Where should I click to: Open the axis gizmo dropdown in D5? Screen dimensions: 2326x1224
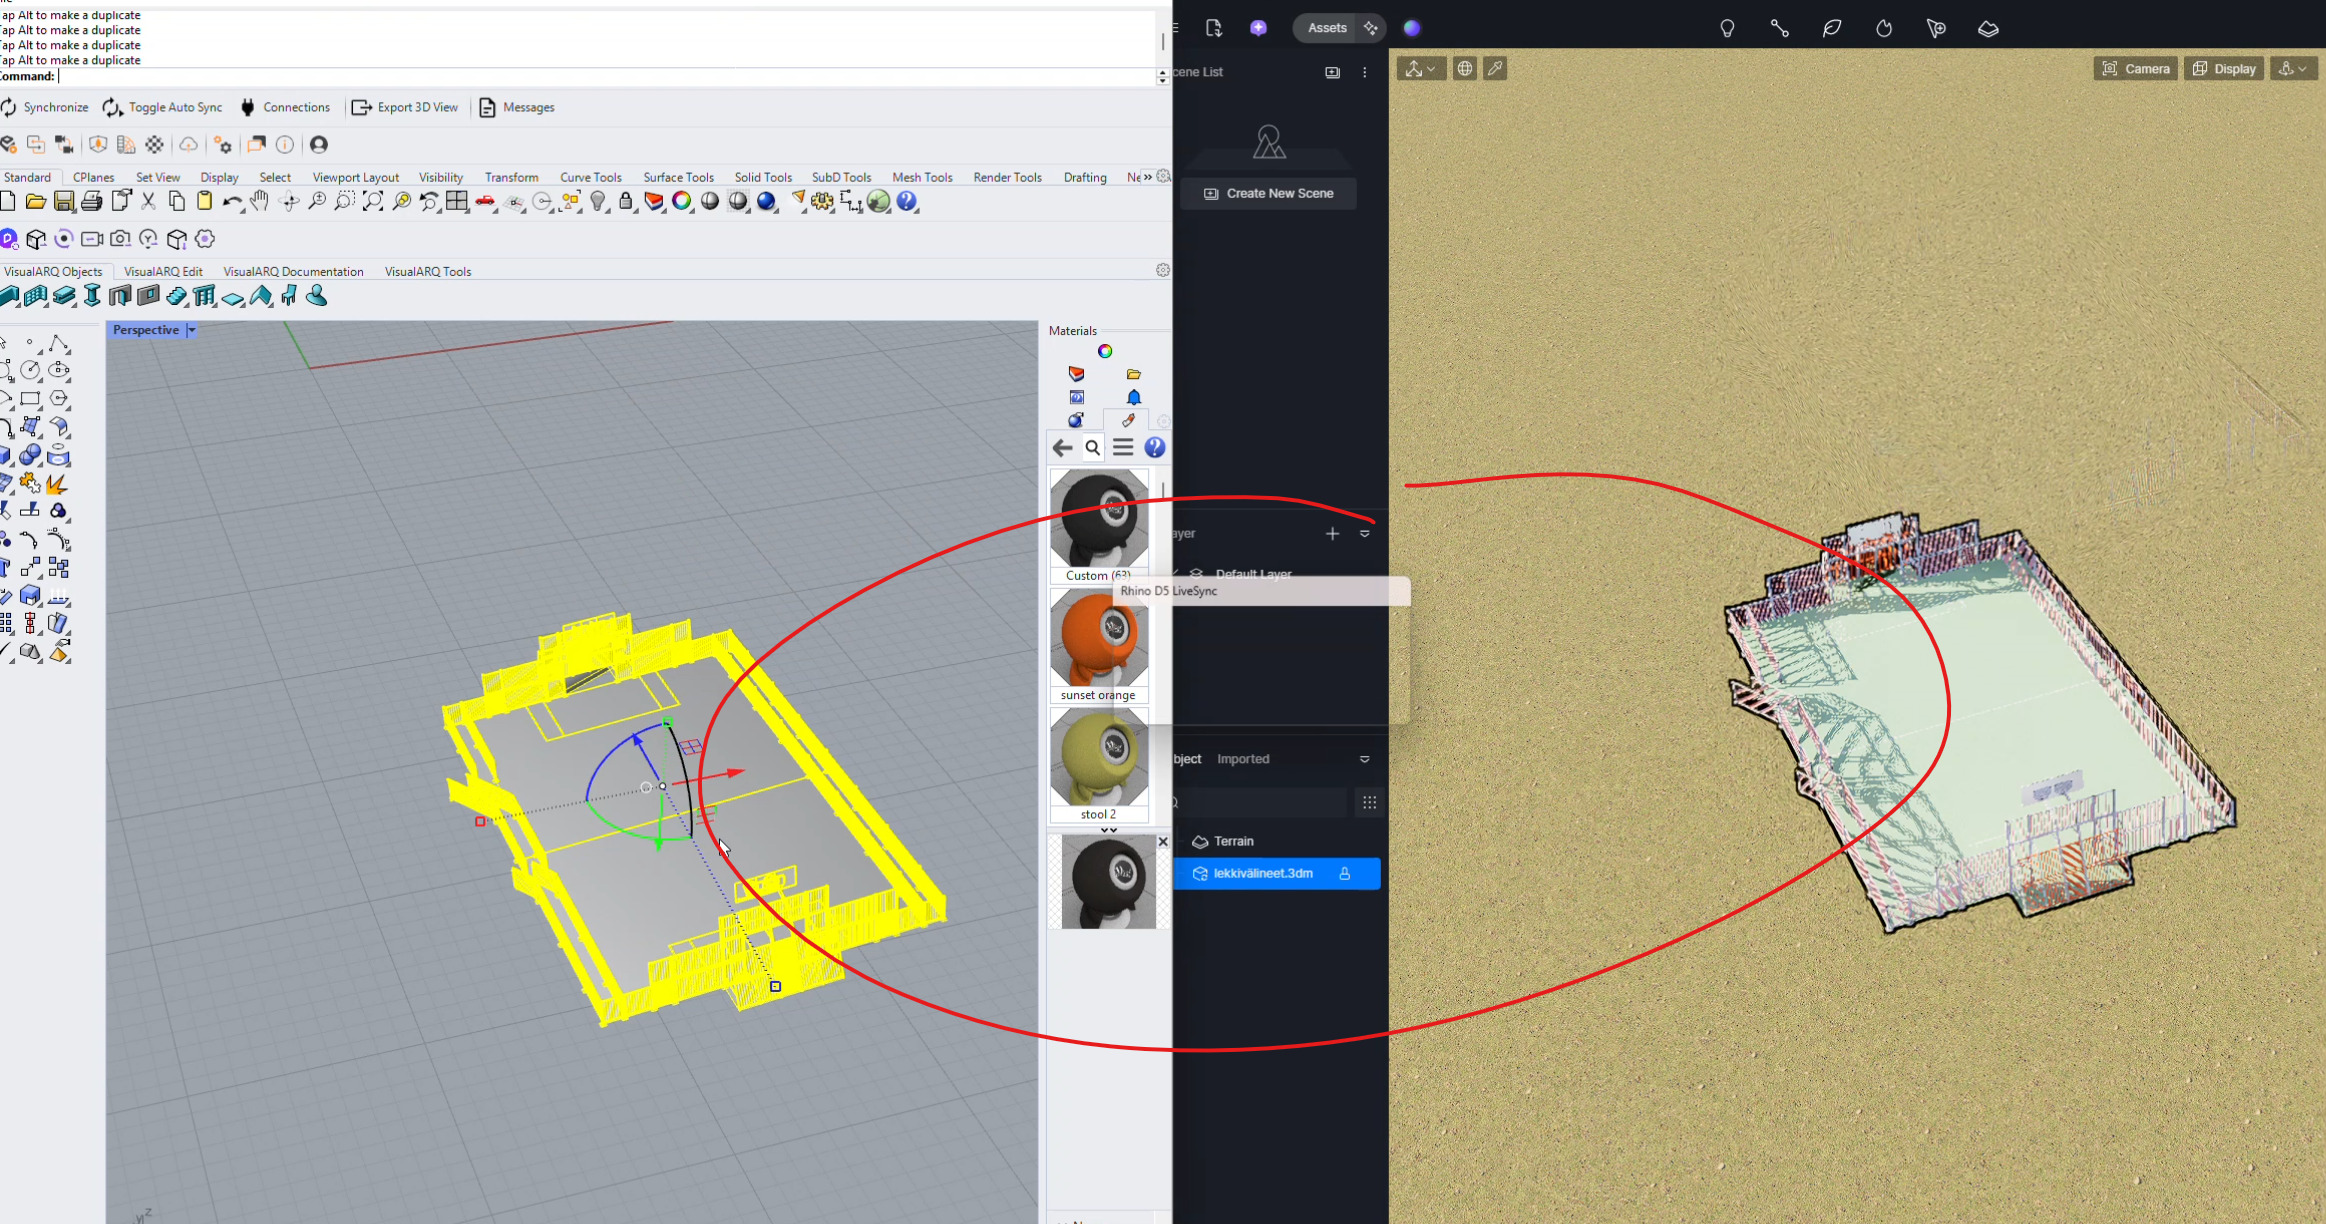[1420, 68]
